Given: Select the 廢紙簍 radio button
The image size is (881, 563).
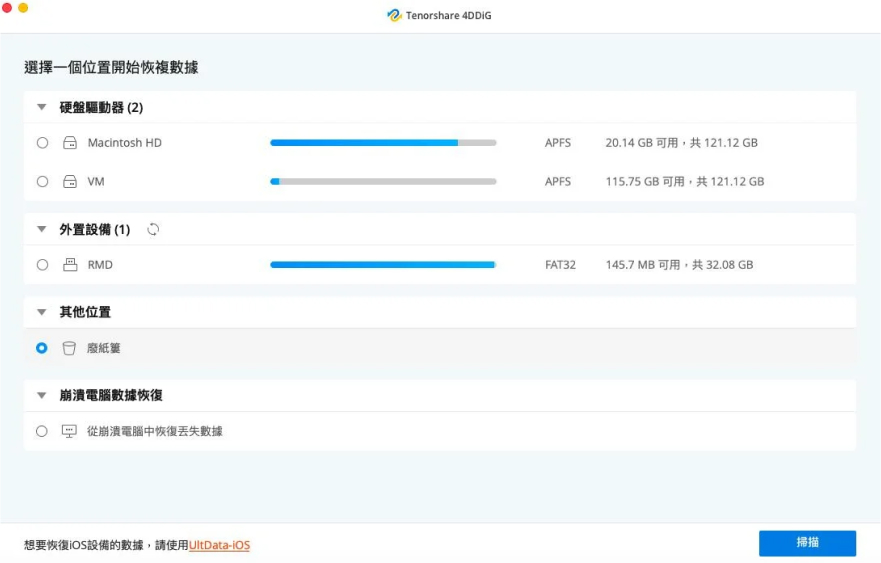Looking at the screenshot, I should (x=42, y=348).
